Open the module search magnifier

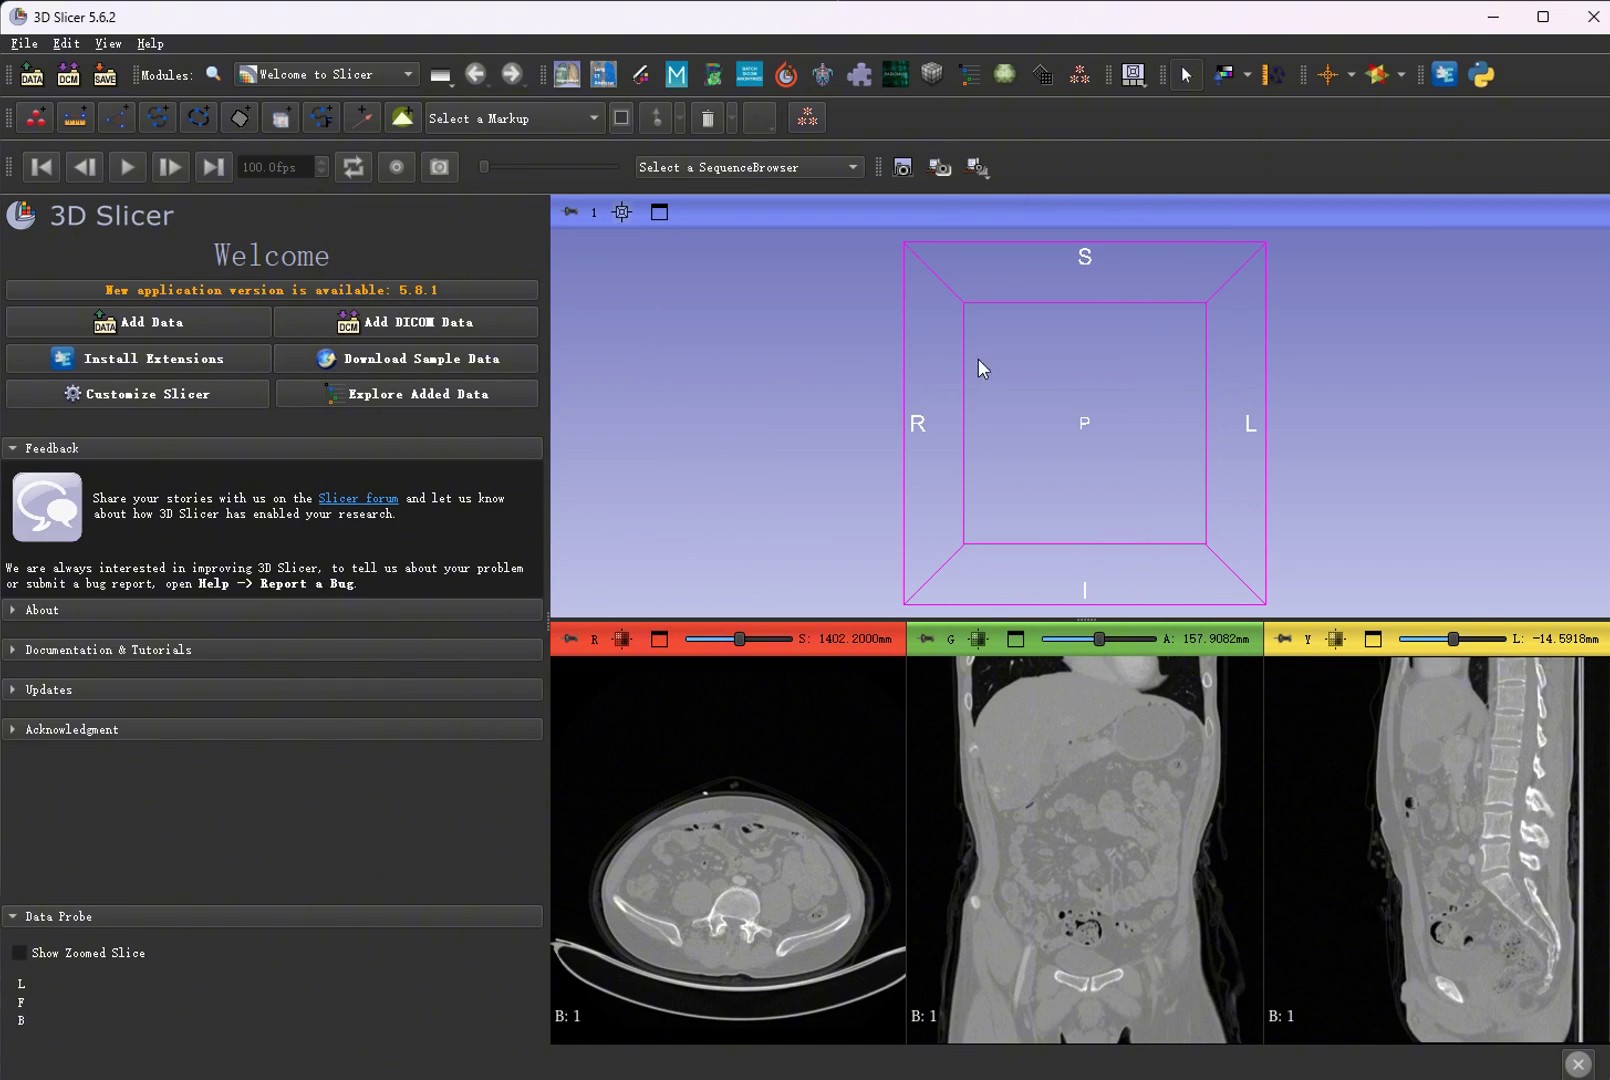point(213,74)
